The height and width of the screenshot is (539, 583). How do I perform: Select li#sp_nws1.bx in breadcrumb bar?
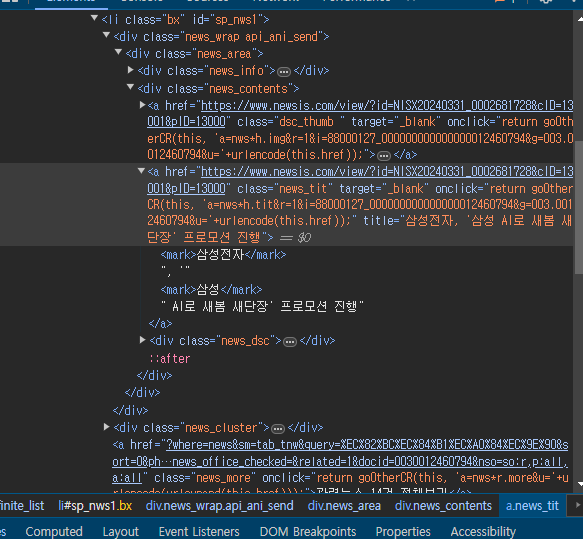coord(95,506)
